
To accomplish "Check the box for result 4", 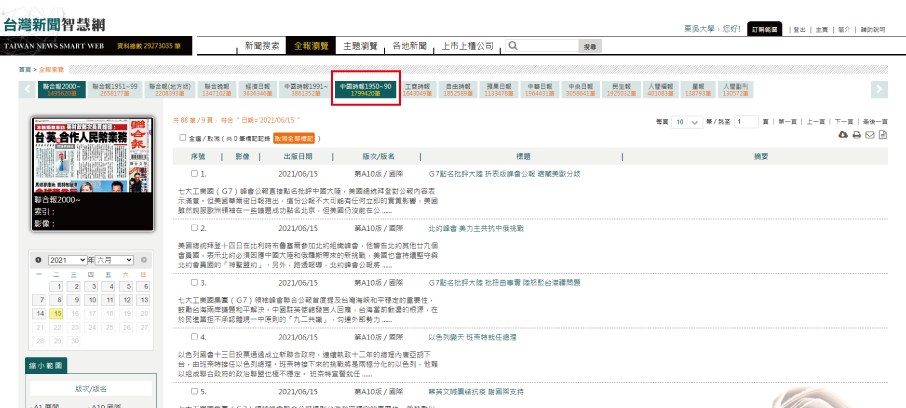I will pyautogui.click(x=194, y=336).
